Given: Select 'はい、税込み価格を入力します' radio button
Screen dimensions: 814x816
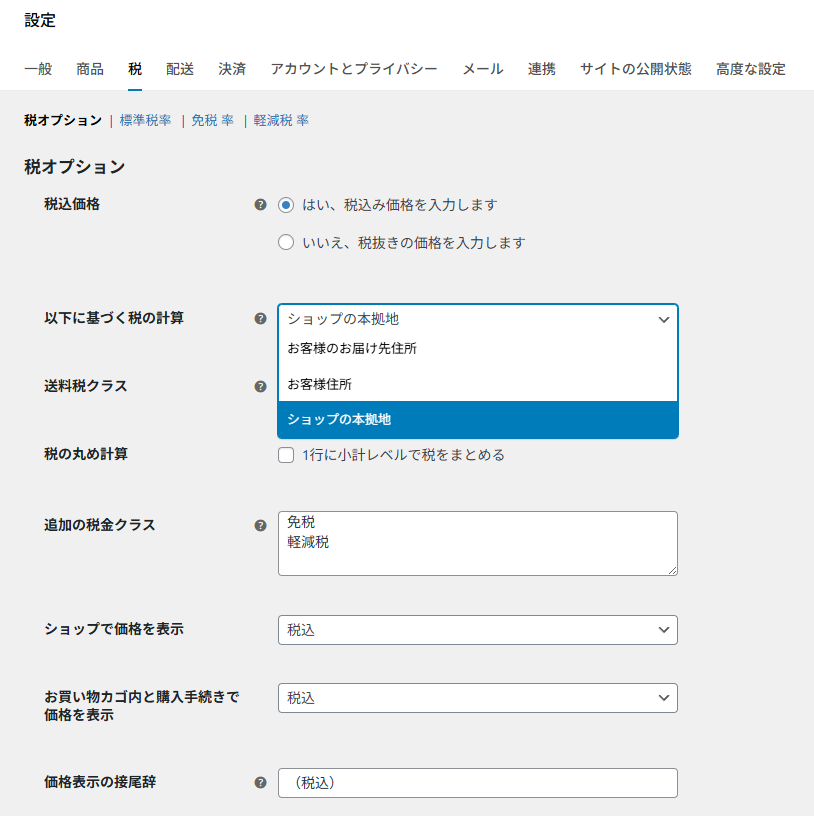Looking at the screenshot, I should (286, 205).
